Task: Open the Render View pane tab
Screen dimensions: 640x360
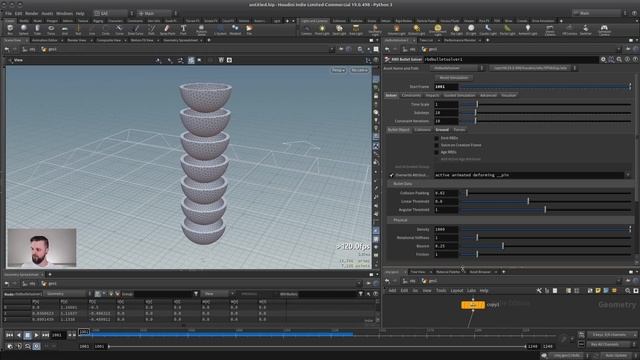Action: tap(76, 40)
